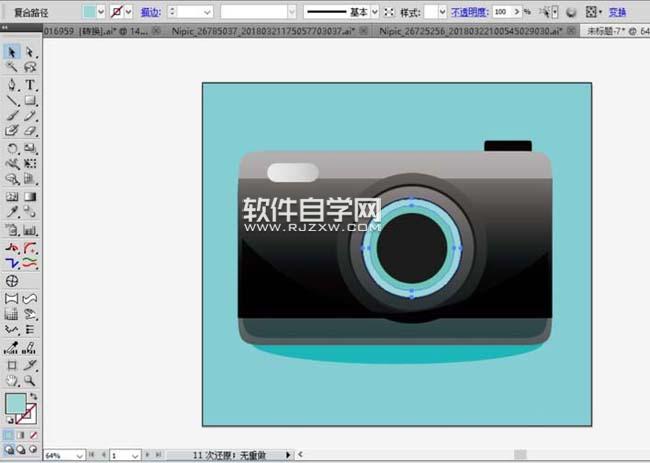Switch to Draw Behind mode

[21, 449]
